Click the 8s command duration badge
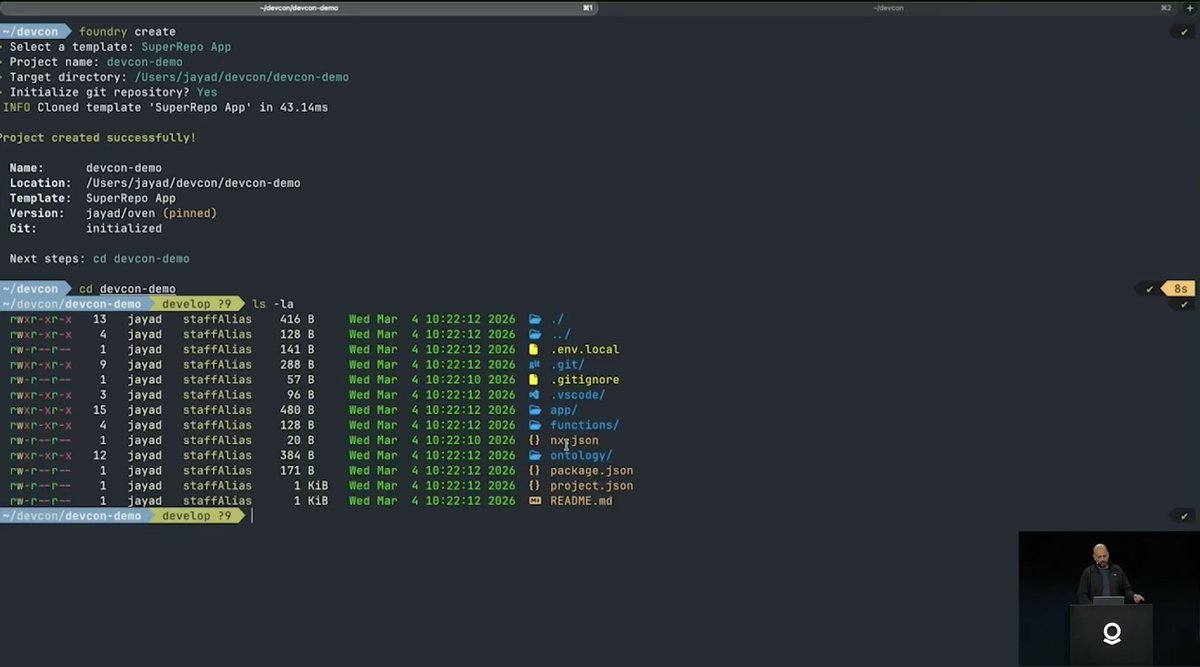 (x=1181, y=289)
